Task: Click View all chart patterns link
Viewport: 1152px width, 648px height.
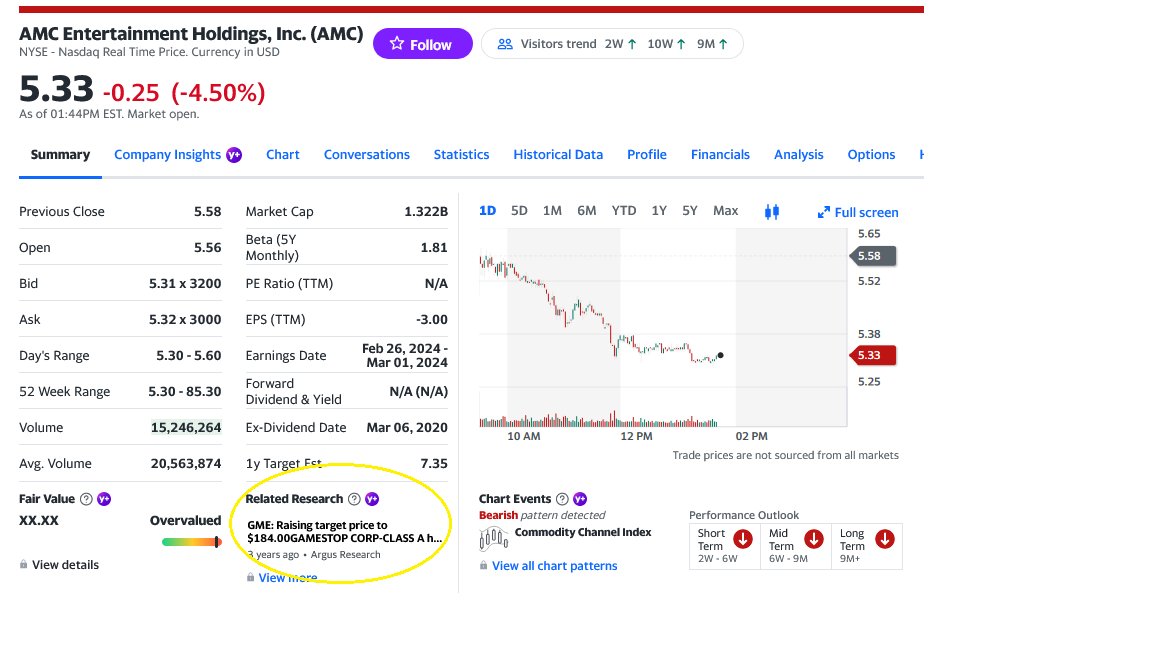Action: click(x=555, y=565)
